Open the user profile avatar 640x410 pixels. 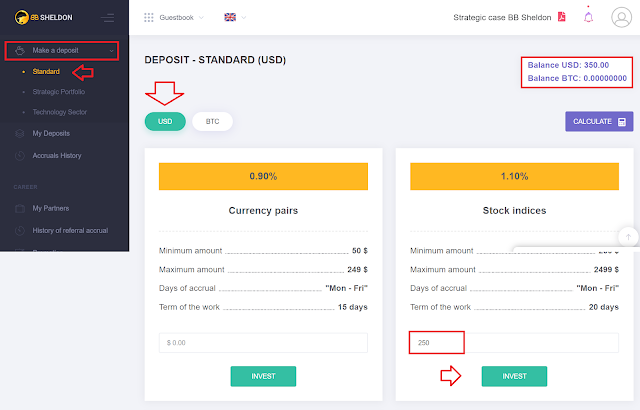[x=621, y=17]
